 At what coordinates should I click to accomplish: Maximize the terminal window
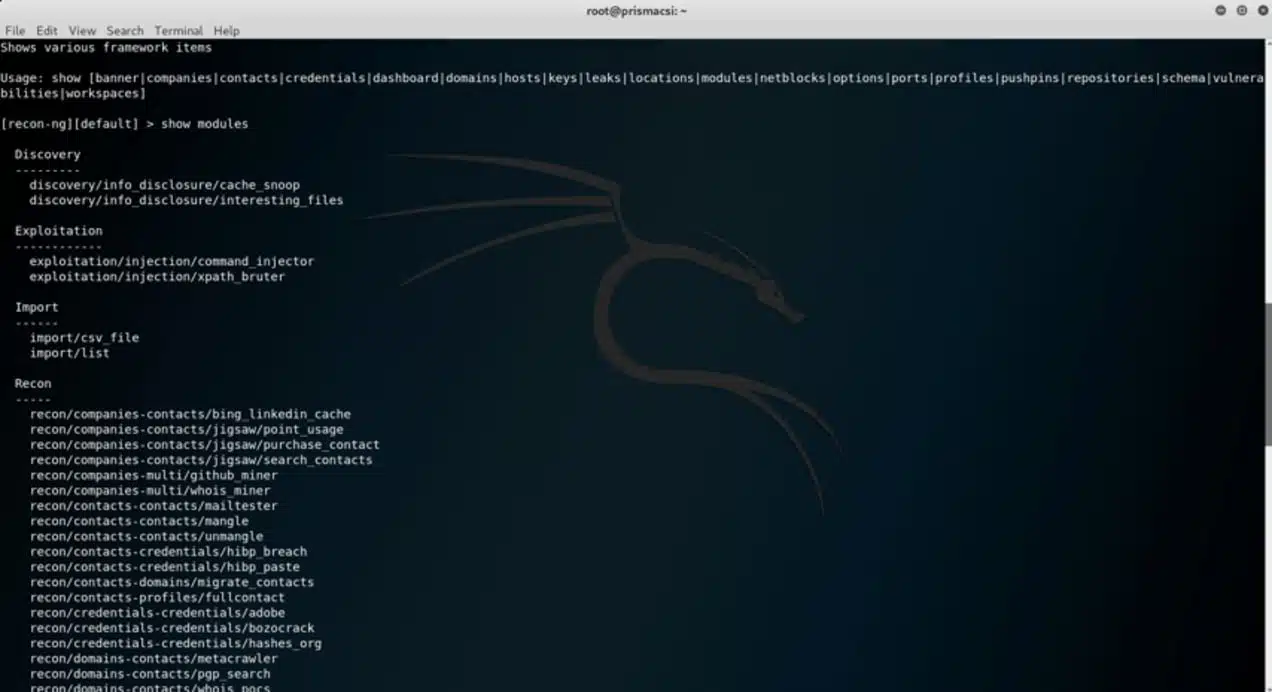(x=1241, y=11)
